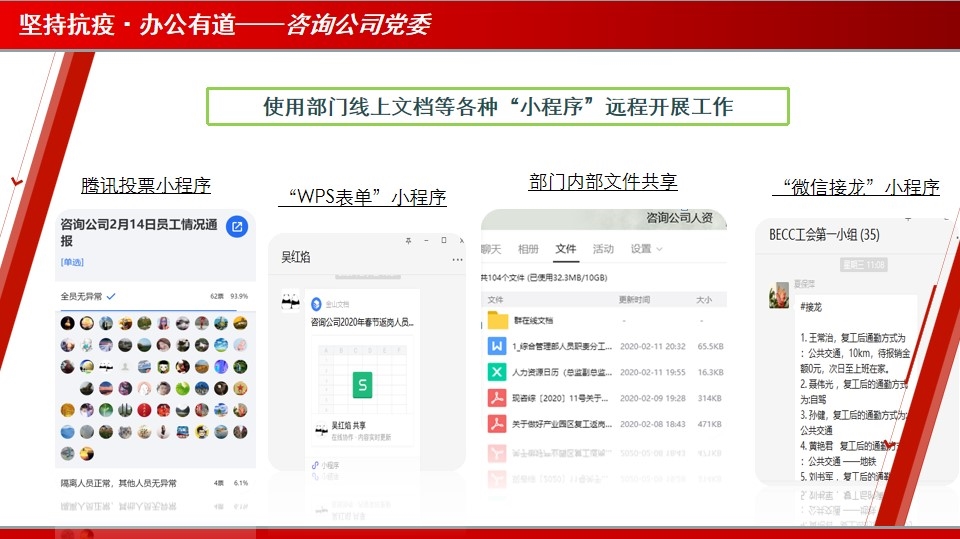Viewport: 960px width, 539px height.
Task: Click the group title BECC工会第一小组 (35)
Action: 824,235
